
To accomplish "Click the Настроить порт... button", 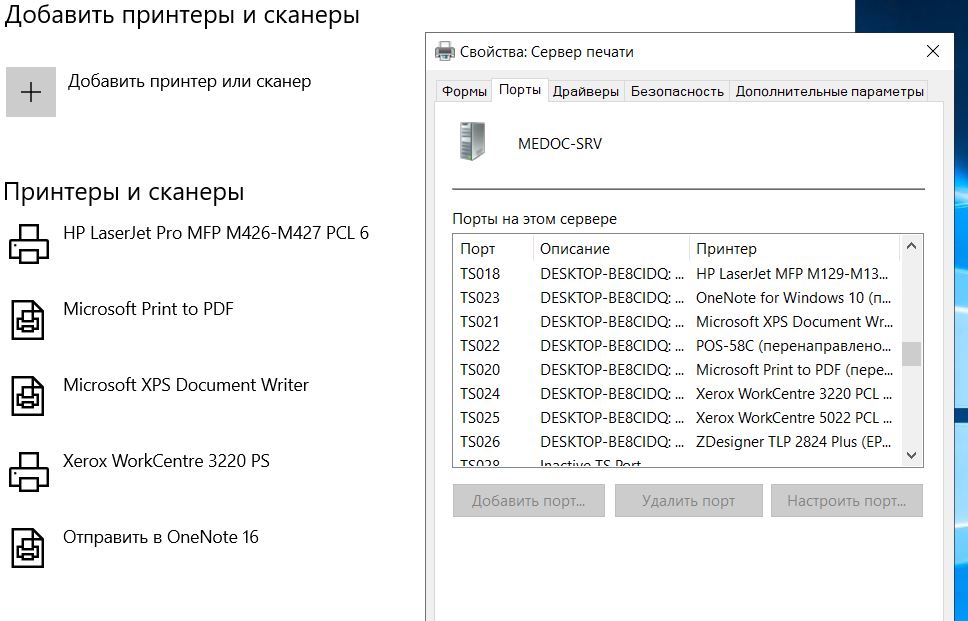I will click(846, 500).
